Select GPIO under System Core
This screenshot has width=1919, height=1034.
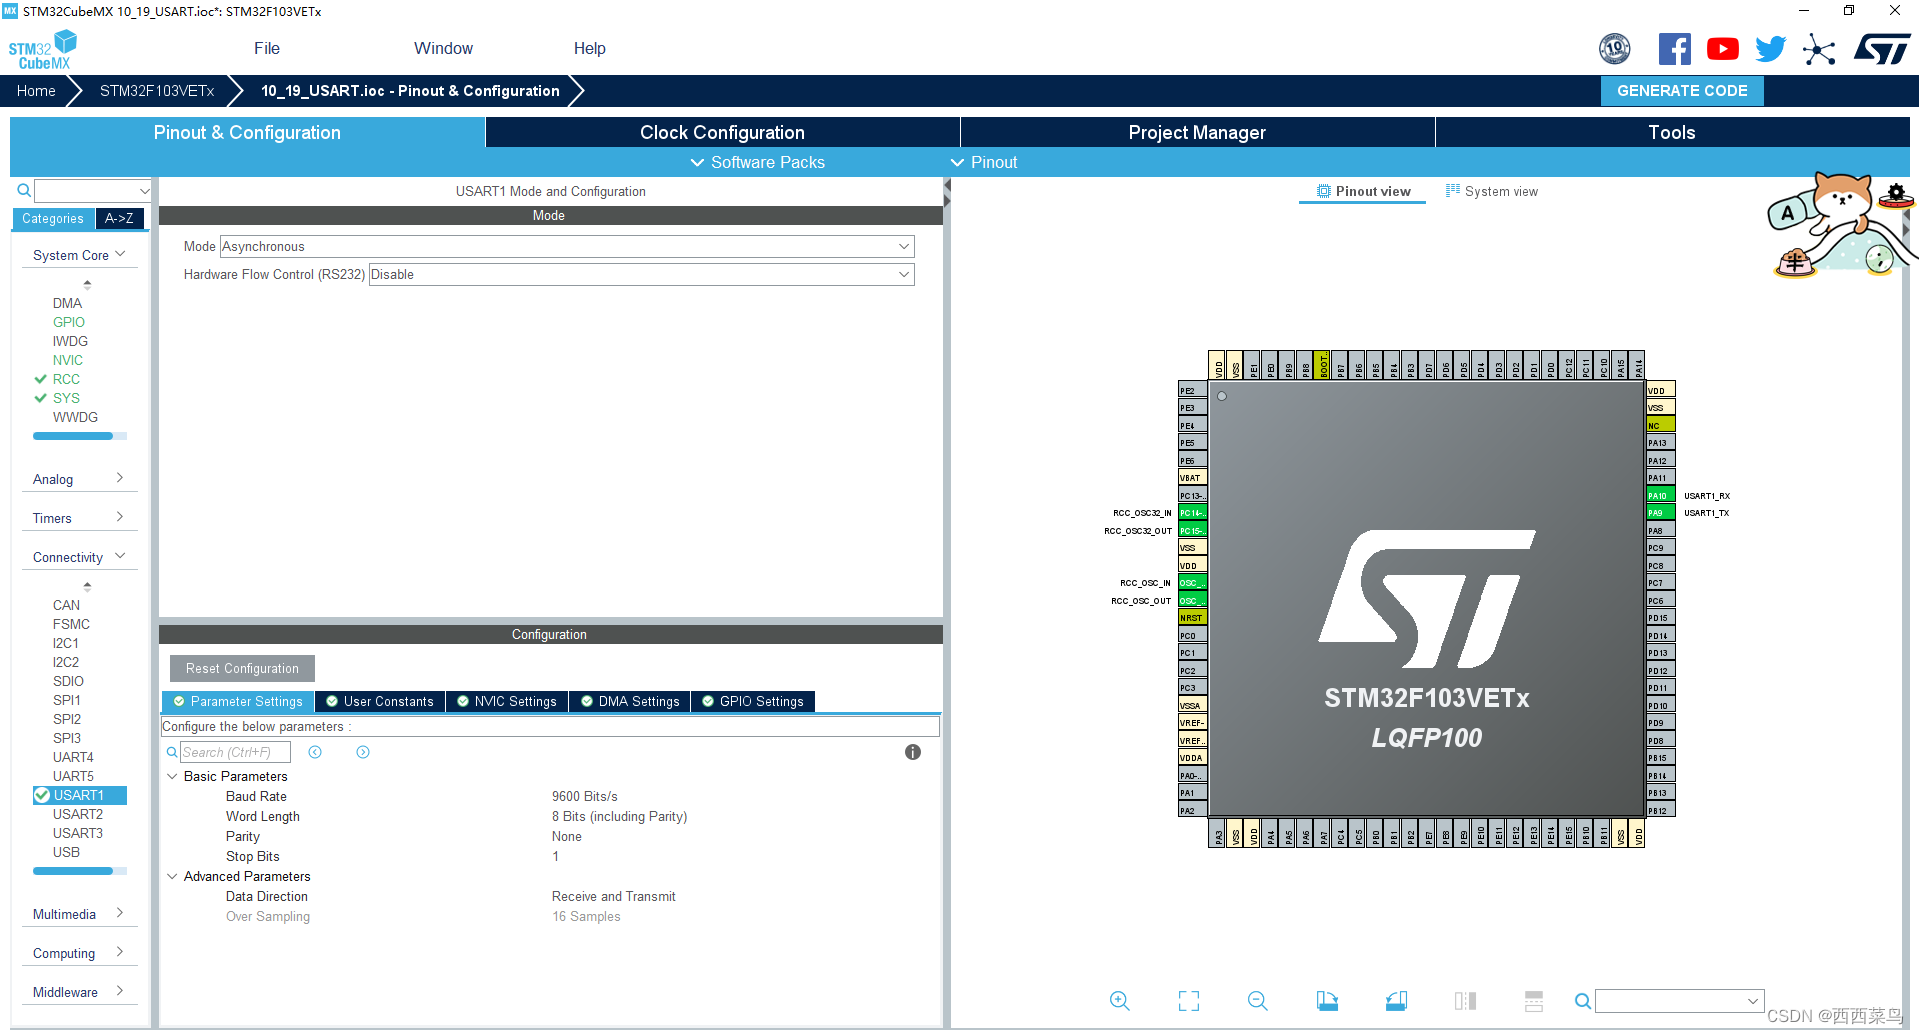69,322
